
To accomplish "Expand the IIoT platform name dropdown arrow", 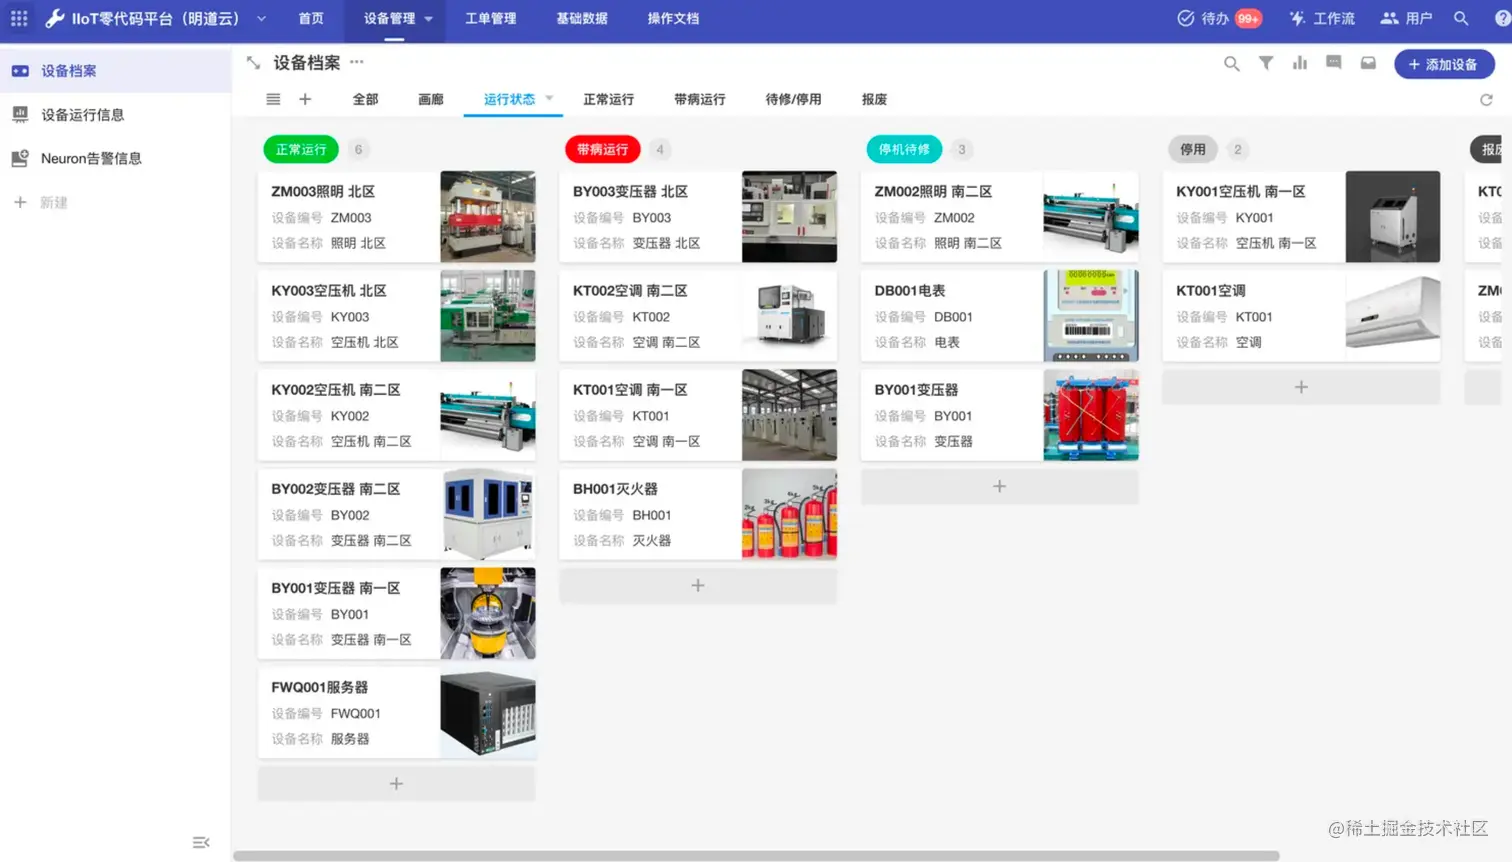I will tap(261, 18).
